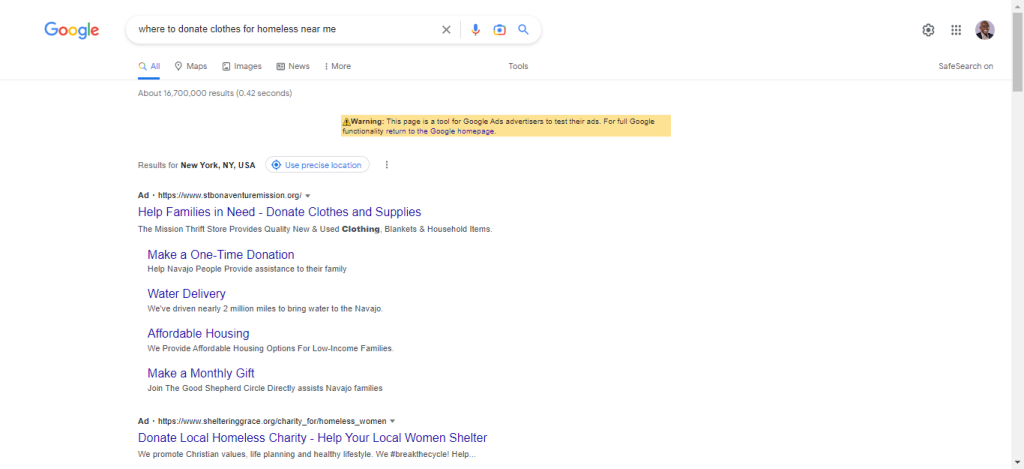Click New York, NY, USA location text

pos(218,165)
